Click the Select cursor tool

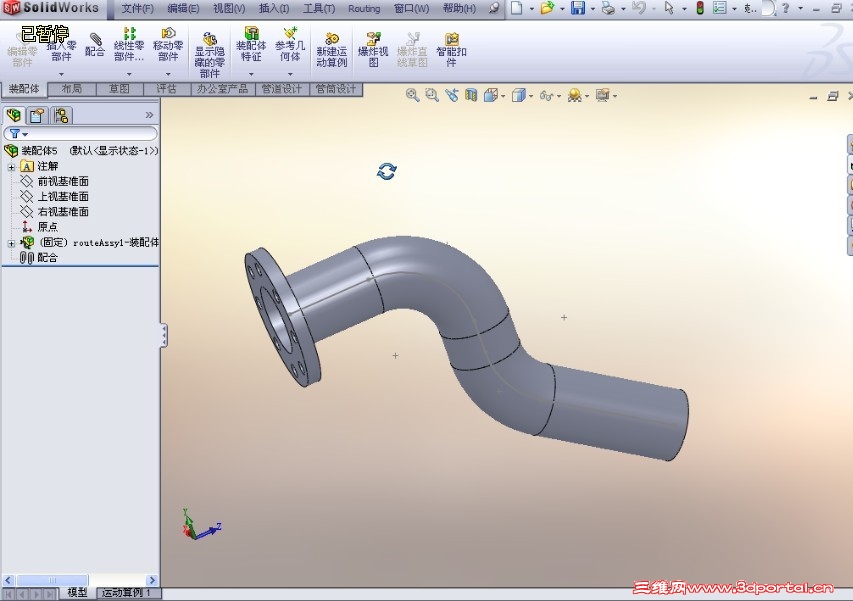669,8
